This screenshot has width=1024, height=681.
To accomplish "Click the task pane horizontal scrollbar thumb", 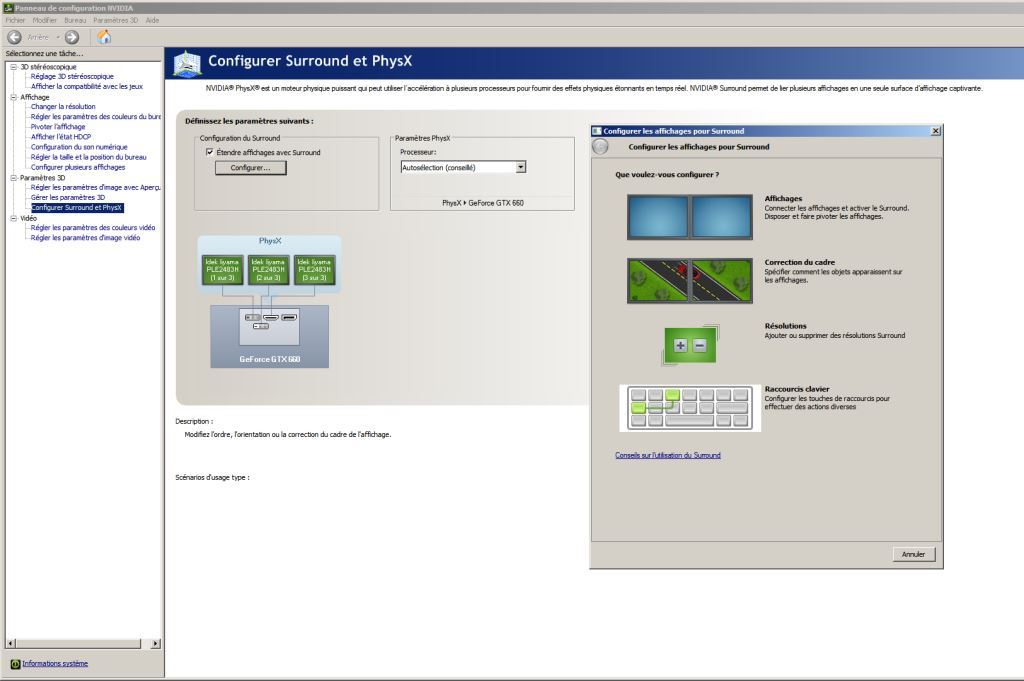I will [x=78, y=644].
